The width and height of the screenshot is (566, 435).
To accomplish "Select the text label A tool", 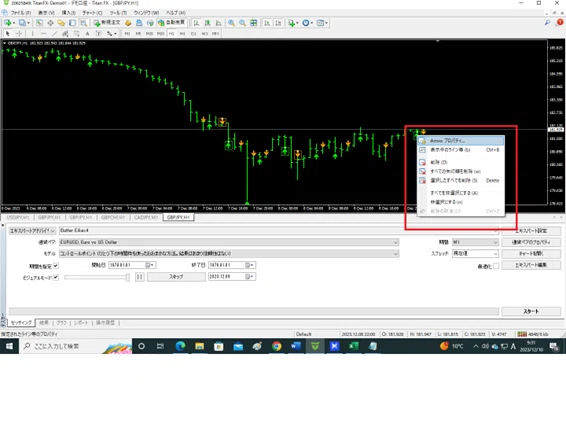I will pyautogui.click(x=87, y=34).
